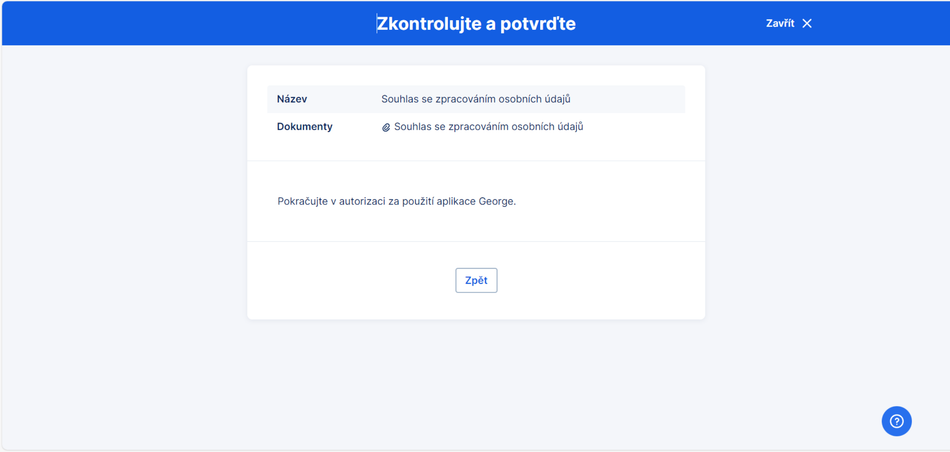
Task: Click the Název label
Action: [291, 99]
